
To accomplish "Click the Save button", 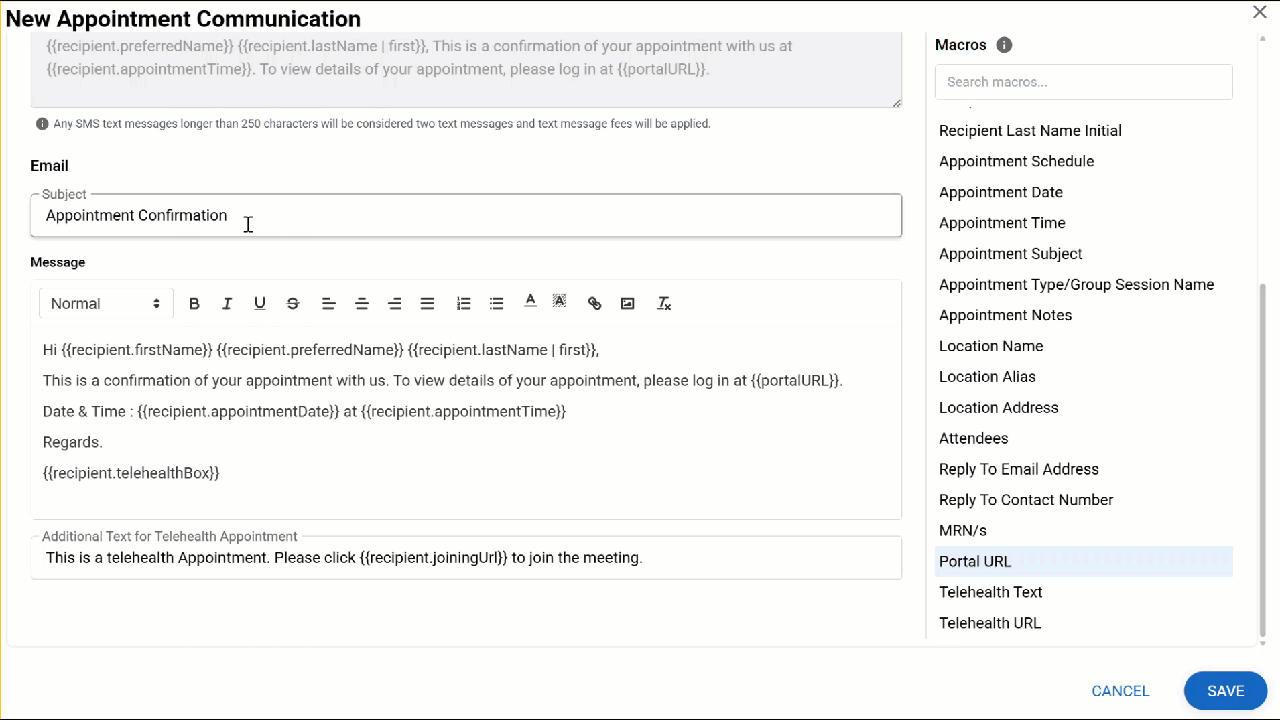I will (x=1225, y=691).
